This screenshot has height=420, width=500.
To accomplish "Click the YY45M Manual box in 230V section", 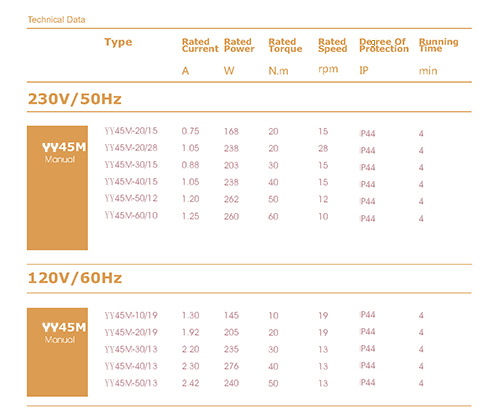I will (x=57, y=188).
